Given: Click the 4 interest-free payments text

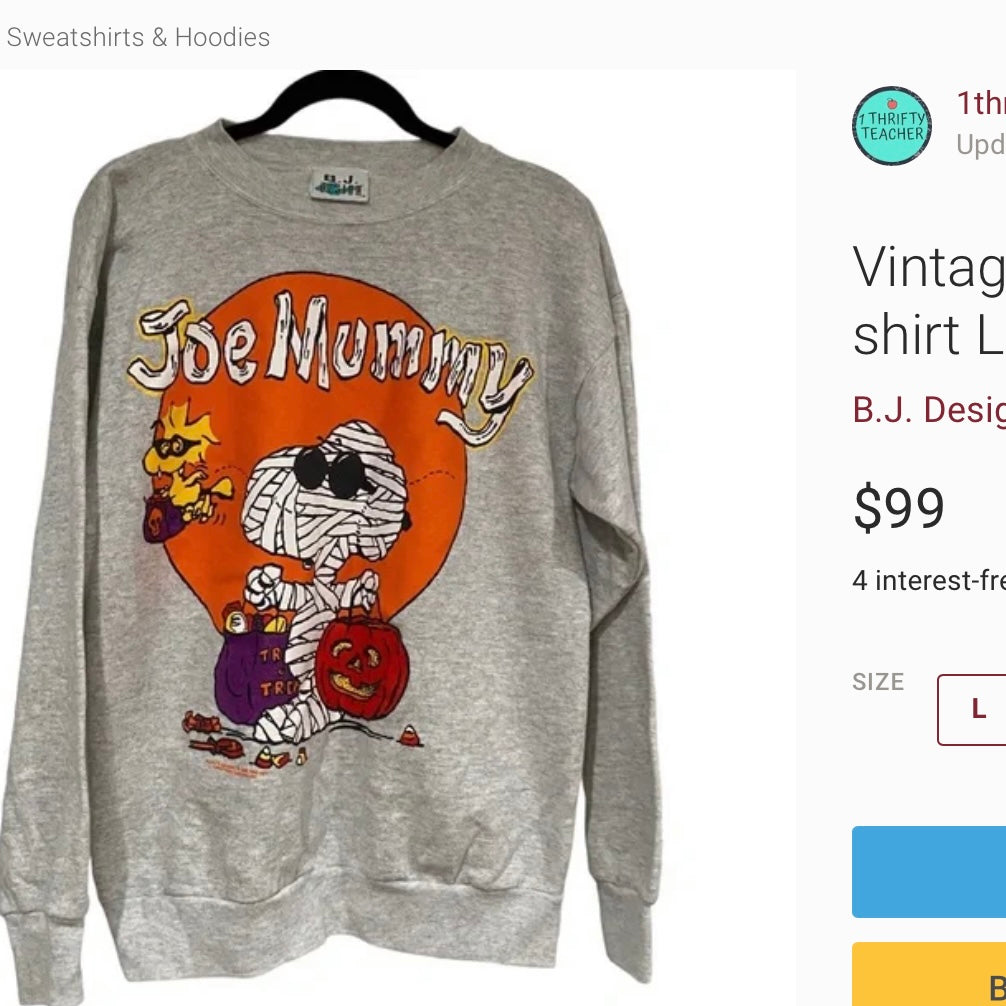Looking at the screenshot, I should pyautogui.click(x=928, y=581).
